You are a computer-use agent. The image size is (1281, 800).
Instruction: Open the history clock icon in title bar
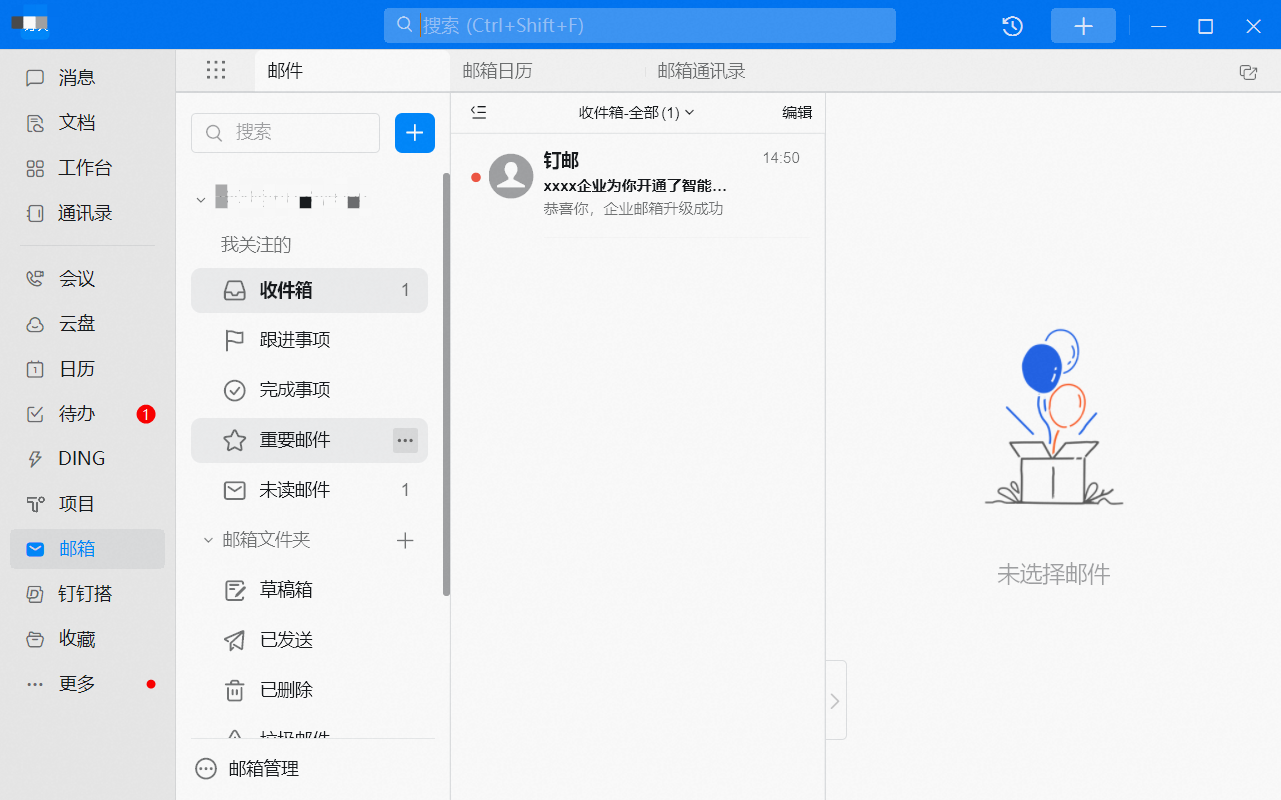pyautogui.click(x=1012, y=26)
